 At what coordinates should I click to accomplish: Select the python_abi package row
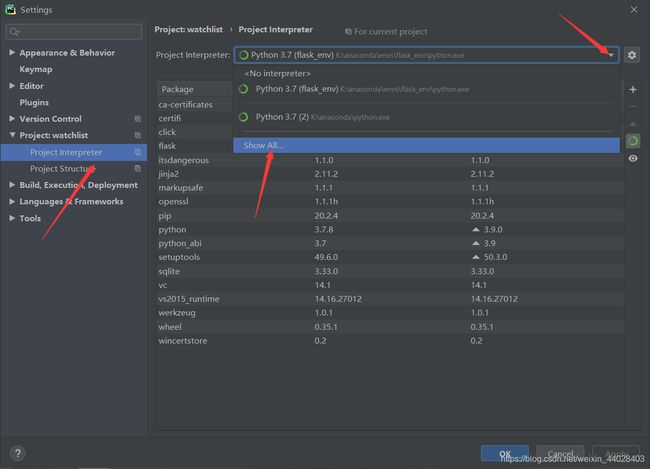[x=390, y=243]
